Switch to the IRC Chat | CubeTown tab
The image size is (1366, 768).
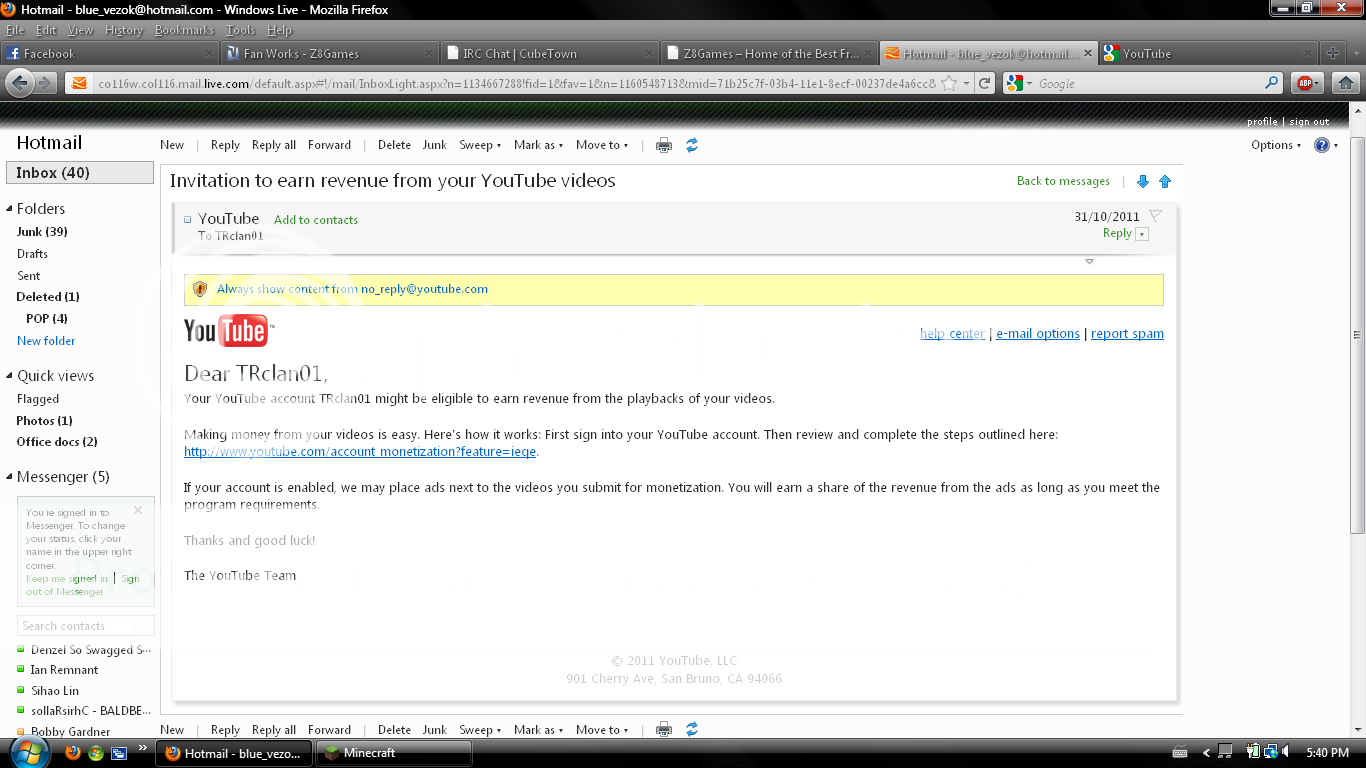coord(548,53)
